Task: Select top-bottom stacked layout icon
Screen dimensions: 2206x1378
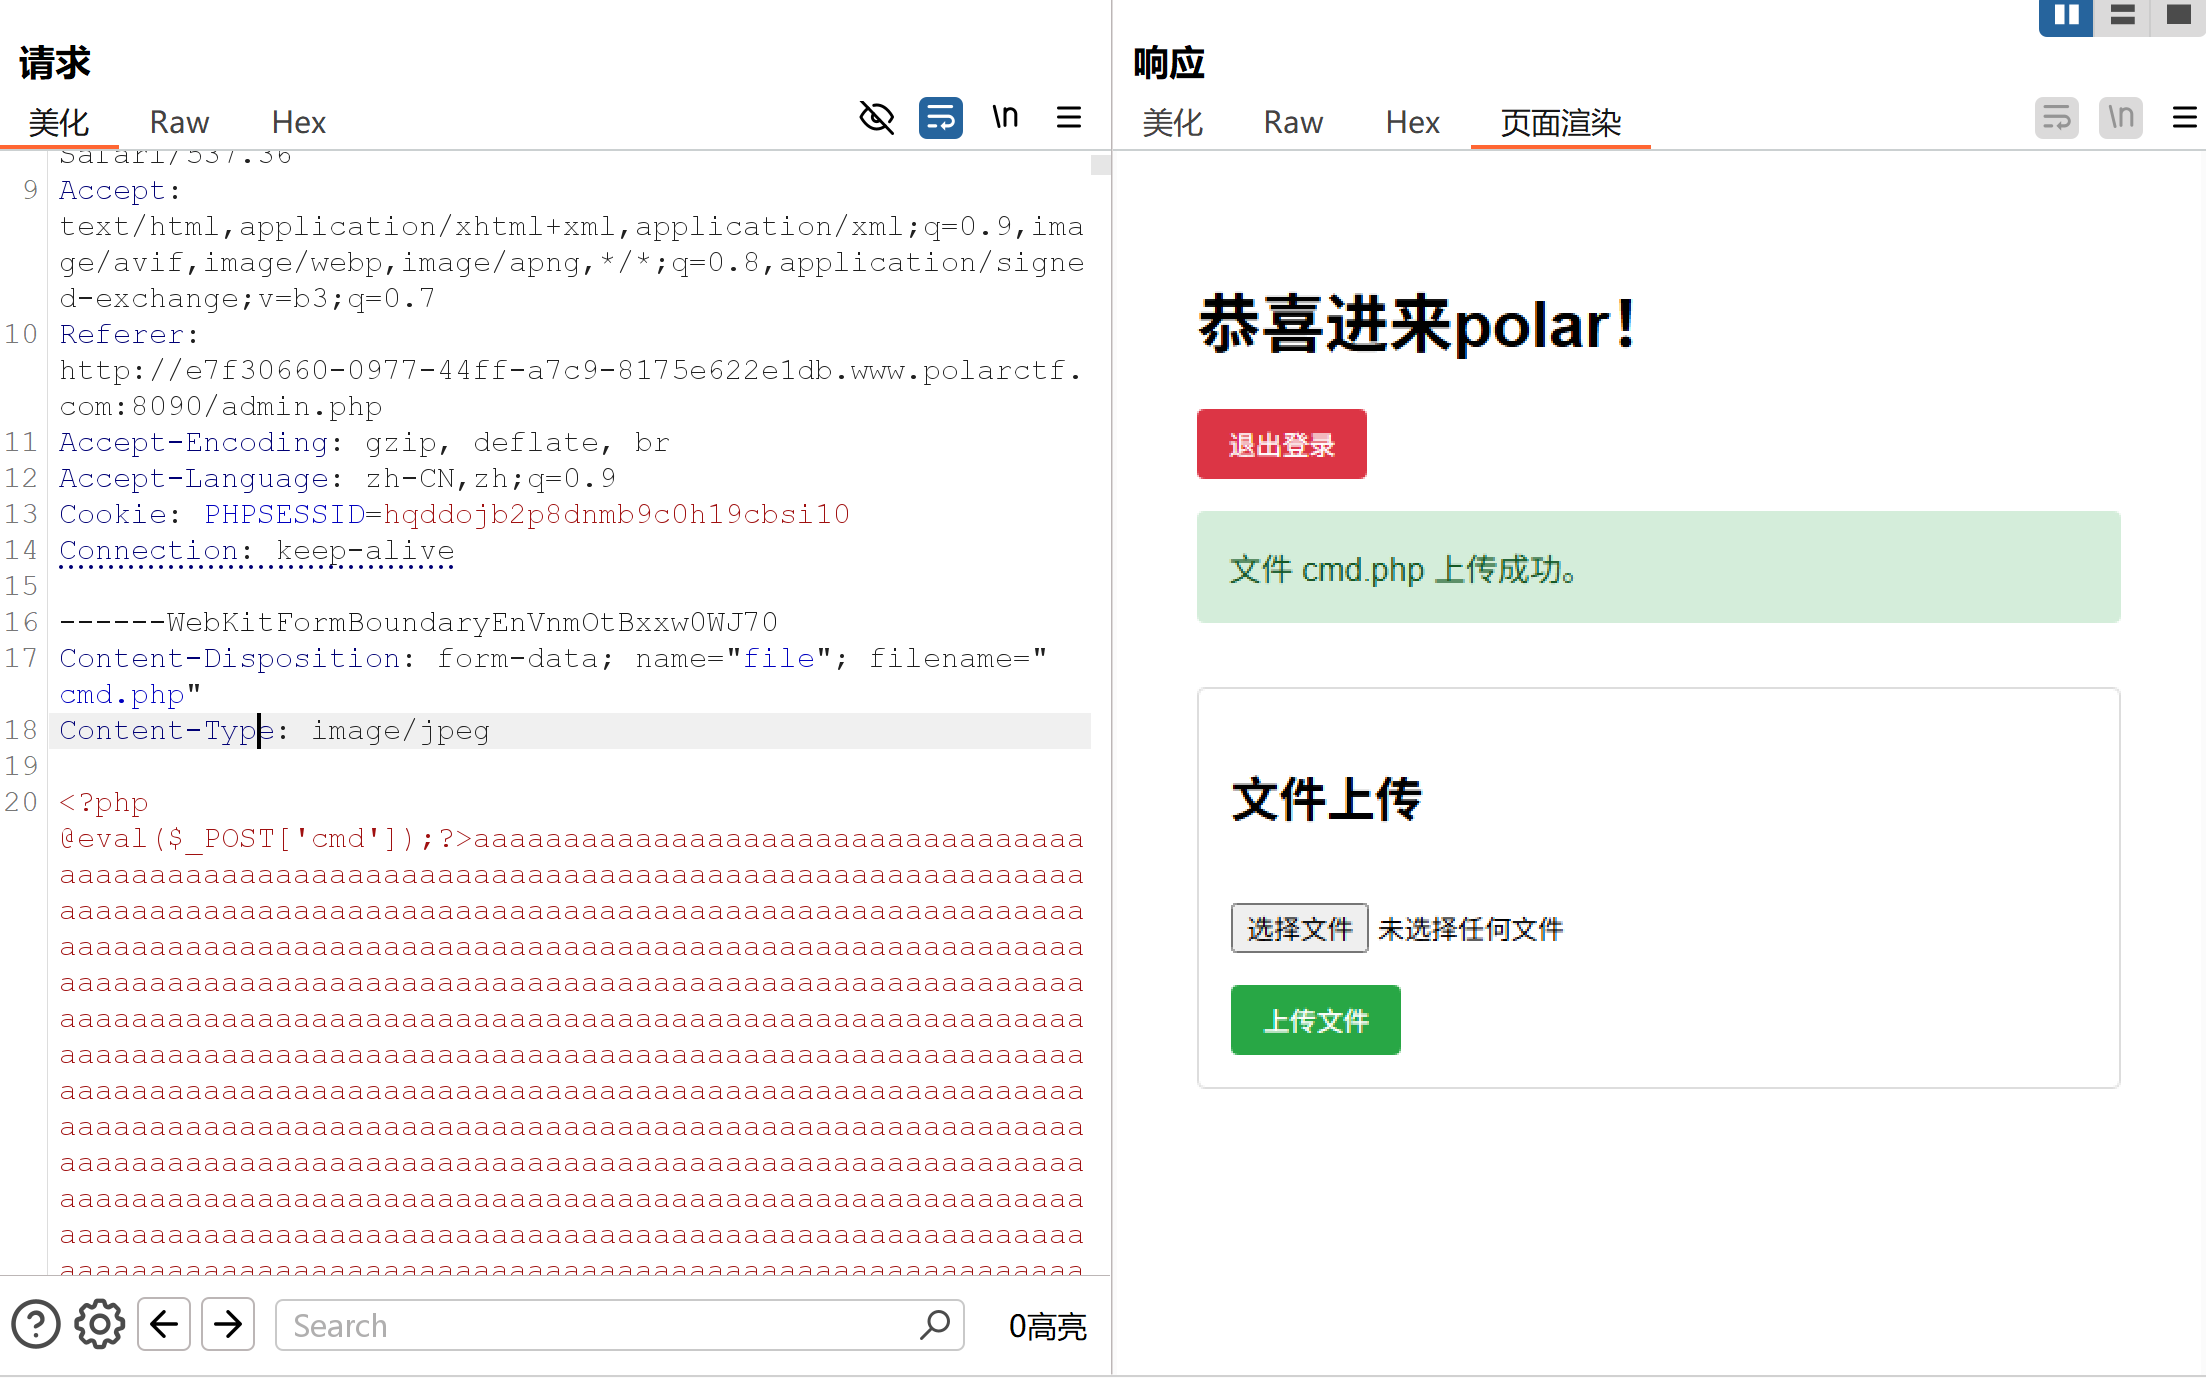Action: tap(2122, 15)
